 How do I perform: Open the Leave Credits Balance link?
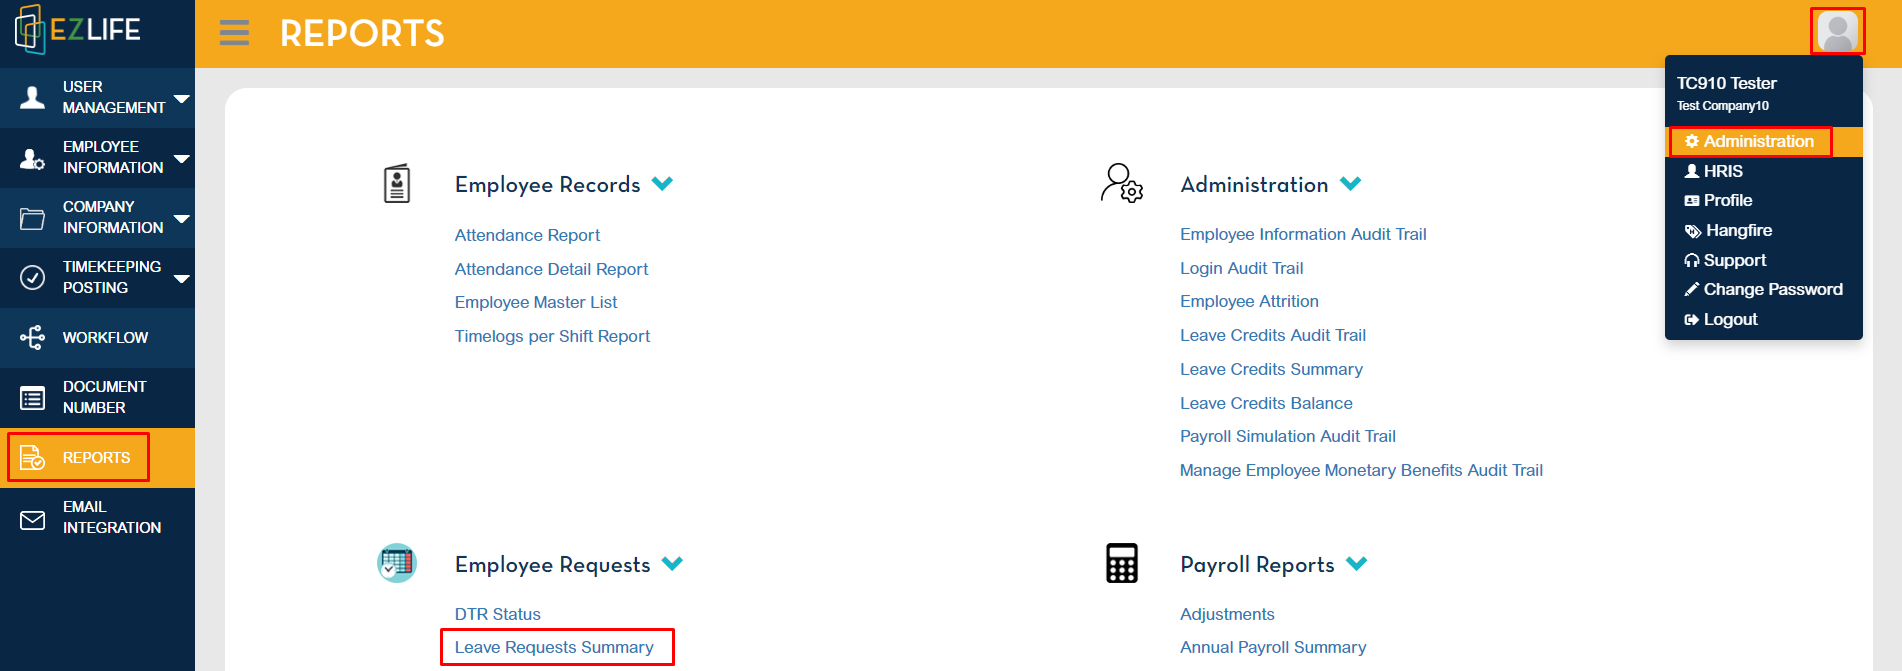pos(1266,403)
